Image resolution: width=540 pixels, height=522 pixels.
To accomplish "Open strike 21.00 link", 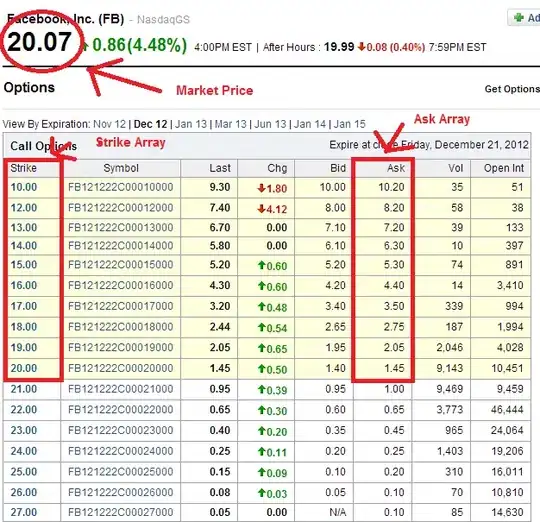I will tap(23, 389).
